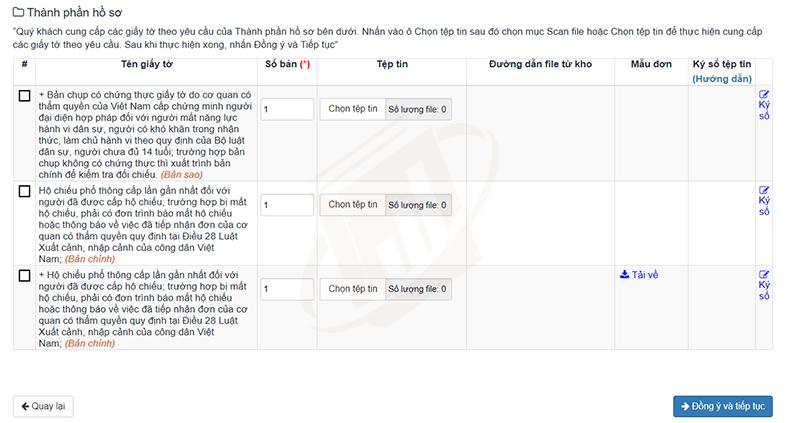Choose file via Chọn tệp tin in first row

point(353,109)
